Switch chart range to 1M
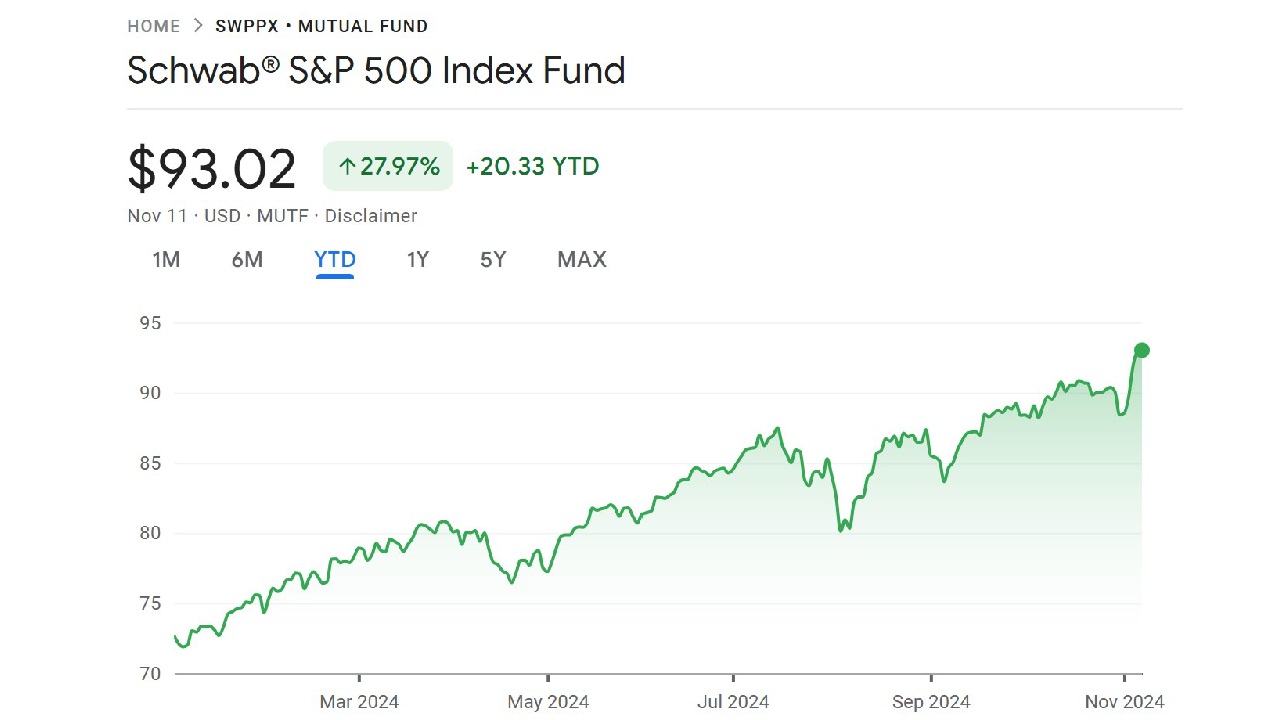1280x720 pixels. coord(166,260)
